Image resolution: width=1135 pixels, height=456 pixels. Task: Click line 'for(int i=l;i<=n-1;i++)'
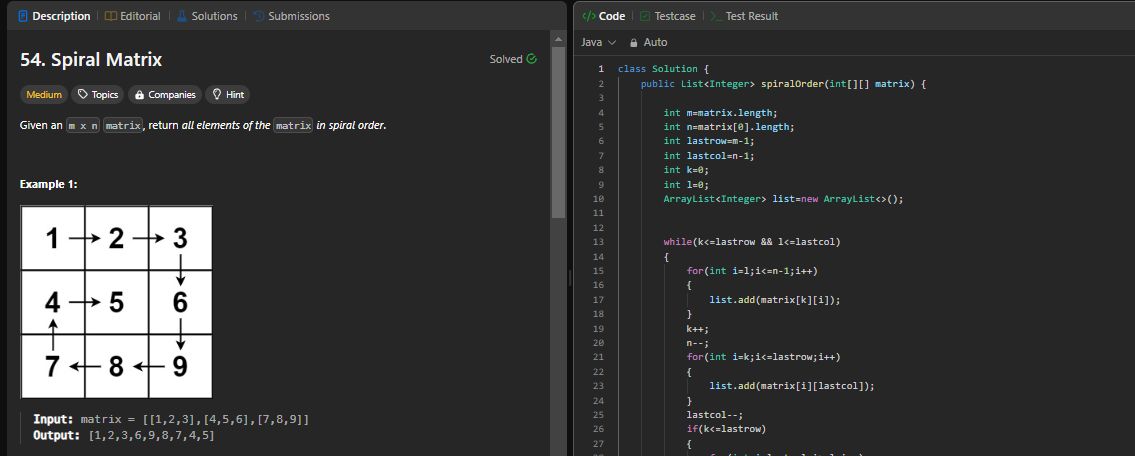pos(752,271)
